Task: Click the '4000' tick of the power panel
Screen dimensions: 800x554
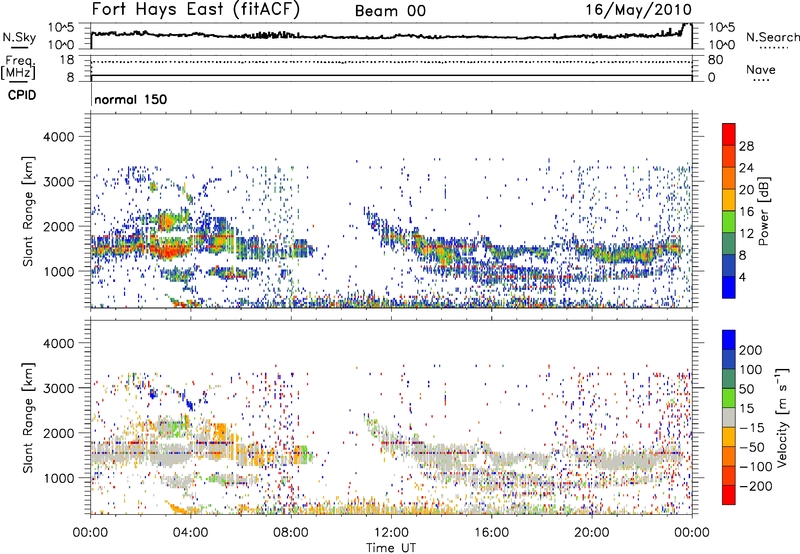Action: (58, 137)
